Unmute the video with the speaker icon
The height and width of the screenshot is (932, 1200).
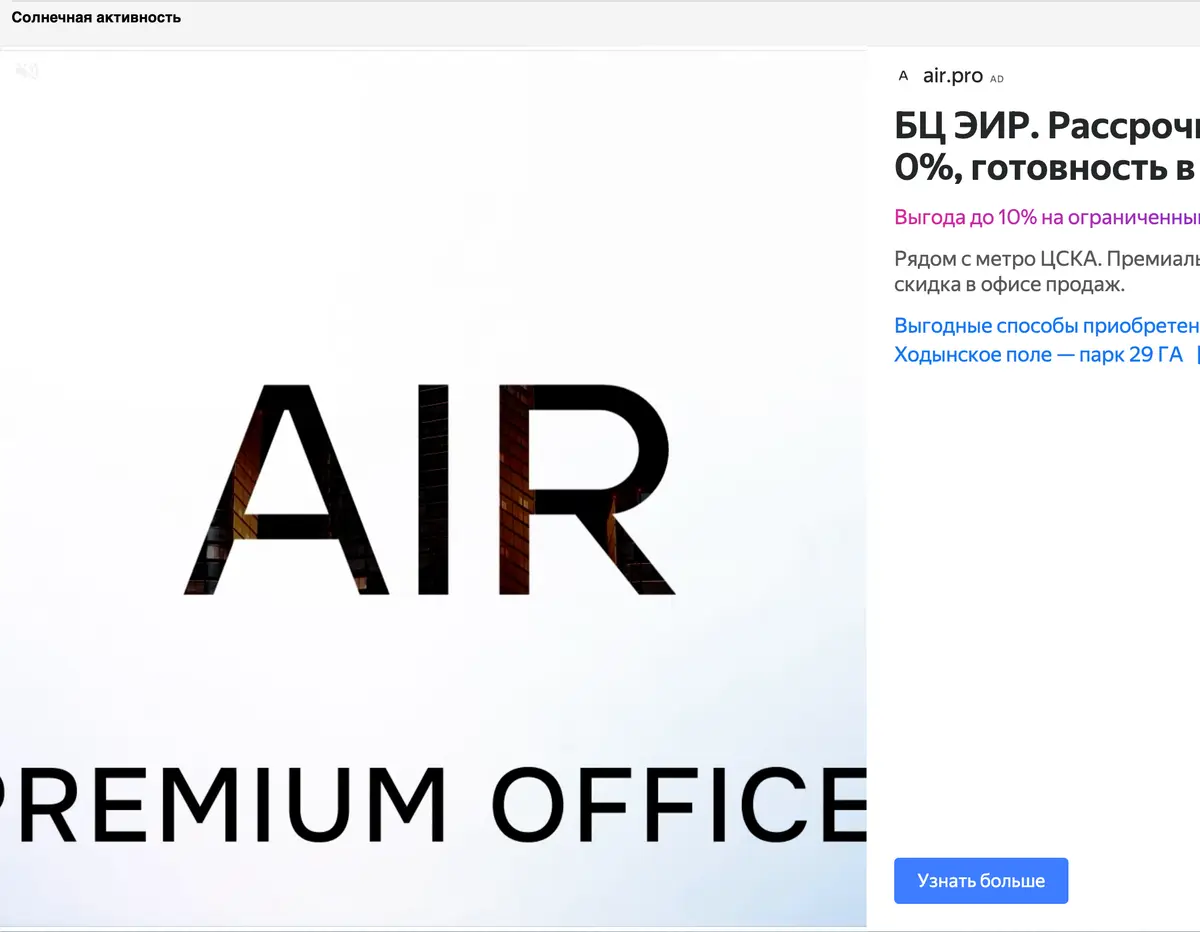coord(28,70)
